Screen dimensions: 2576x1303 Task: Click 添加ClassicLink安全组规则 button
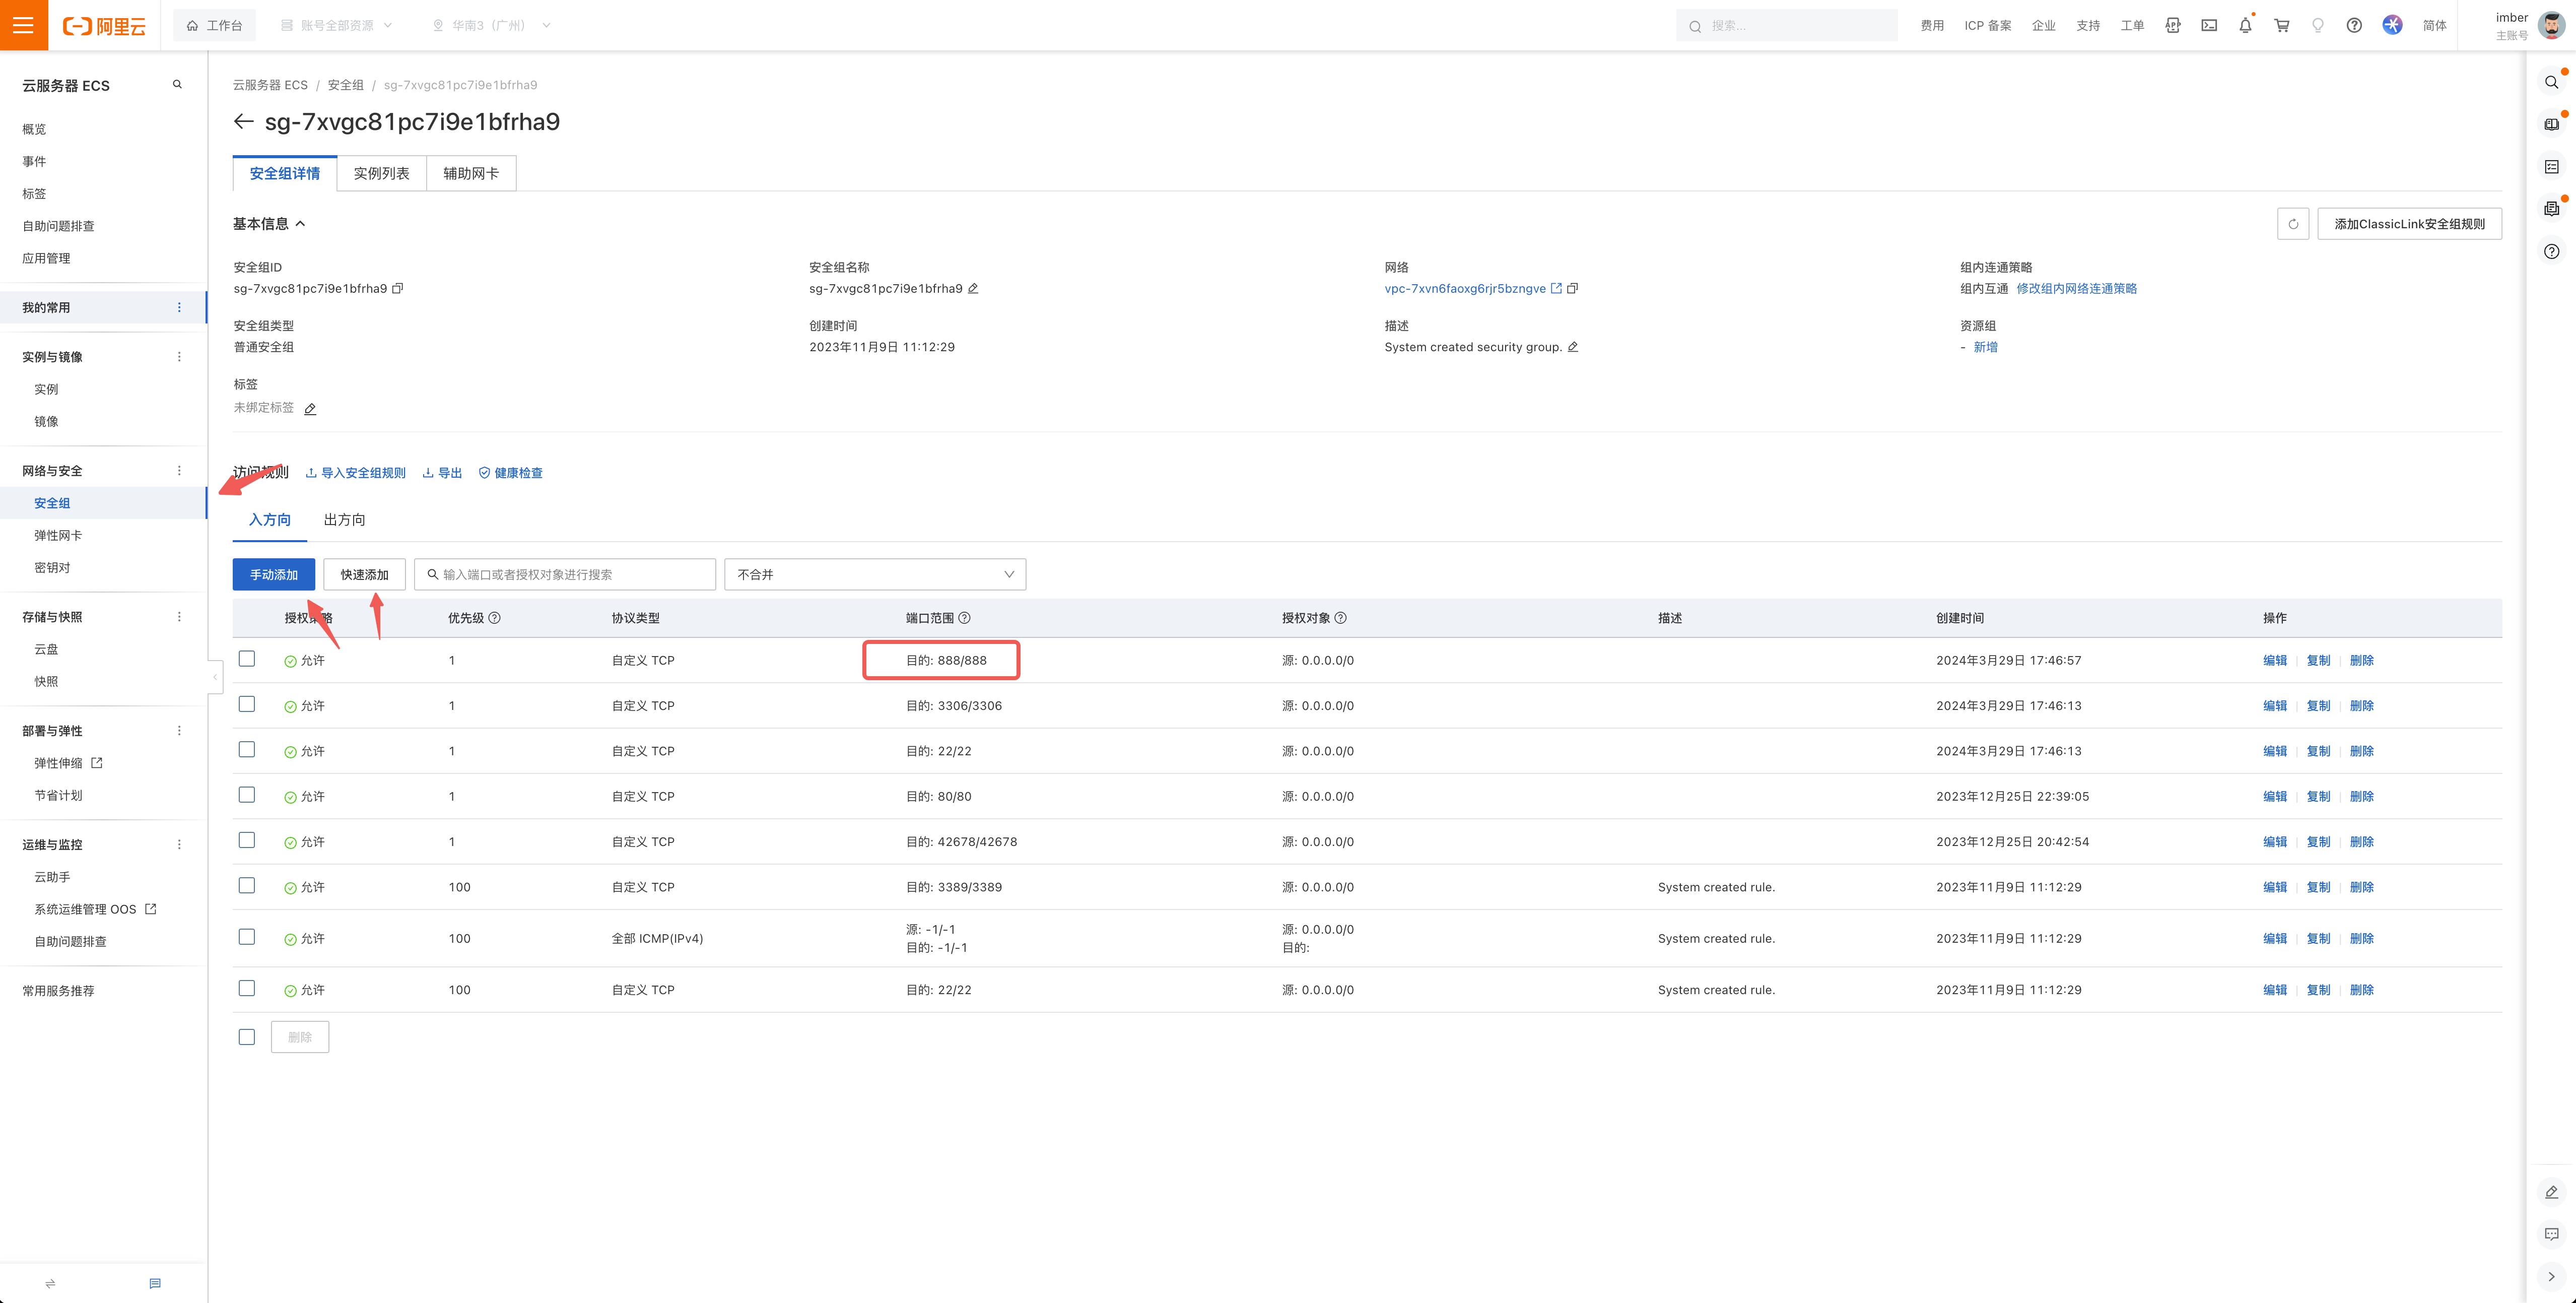[2409, 224]
